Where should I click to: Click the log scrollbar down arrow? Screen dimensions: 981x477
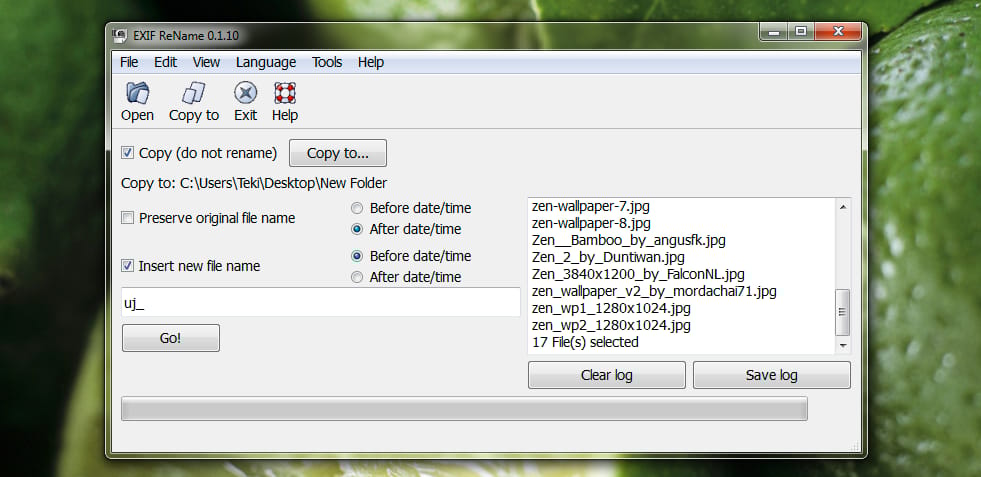(842, 345)
